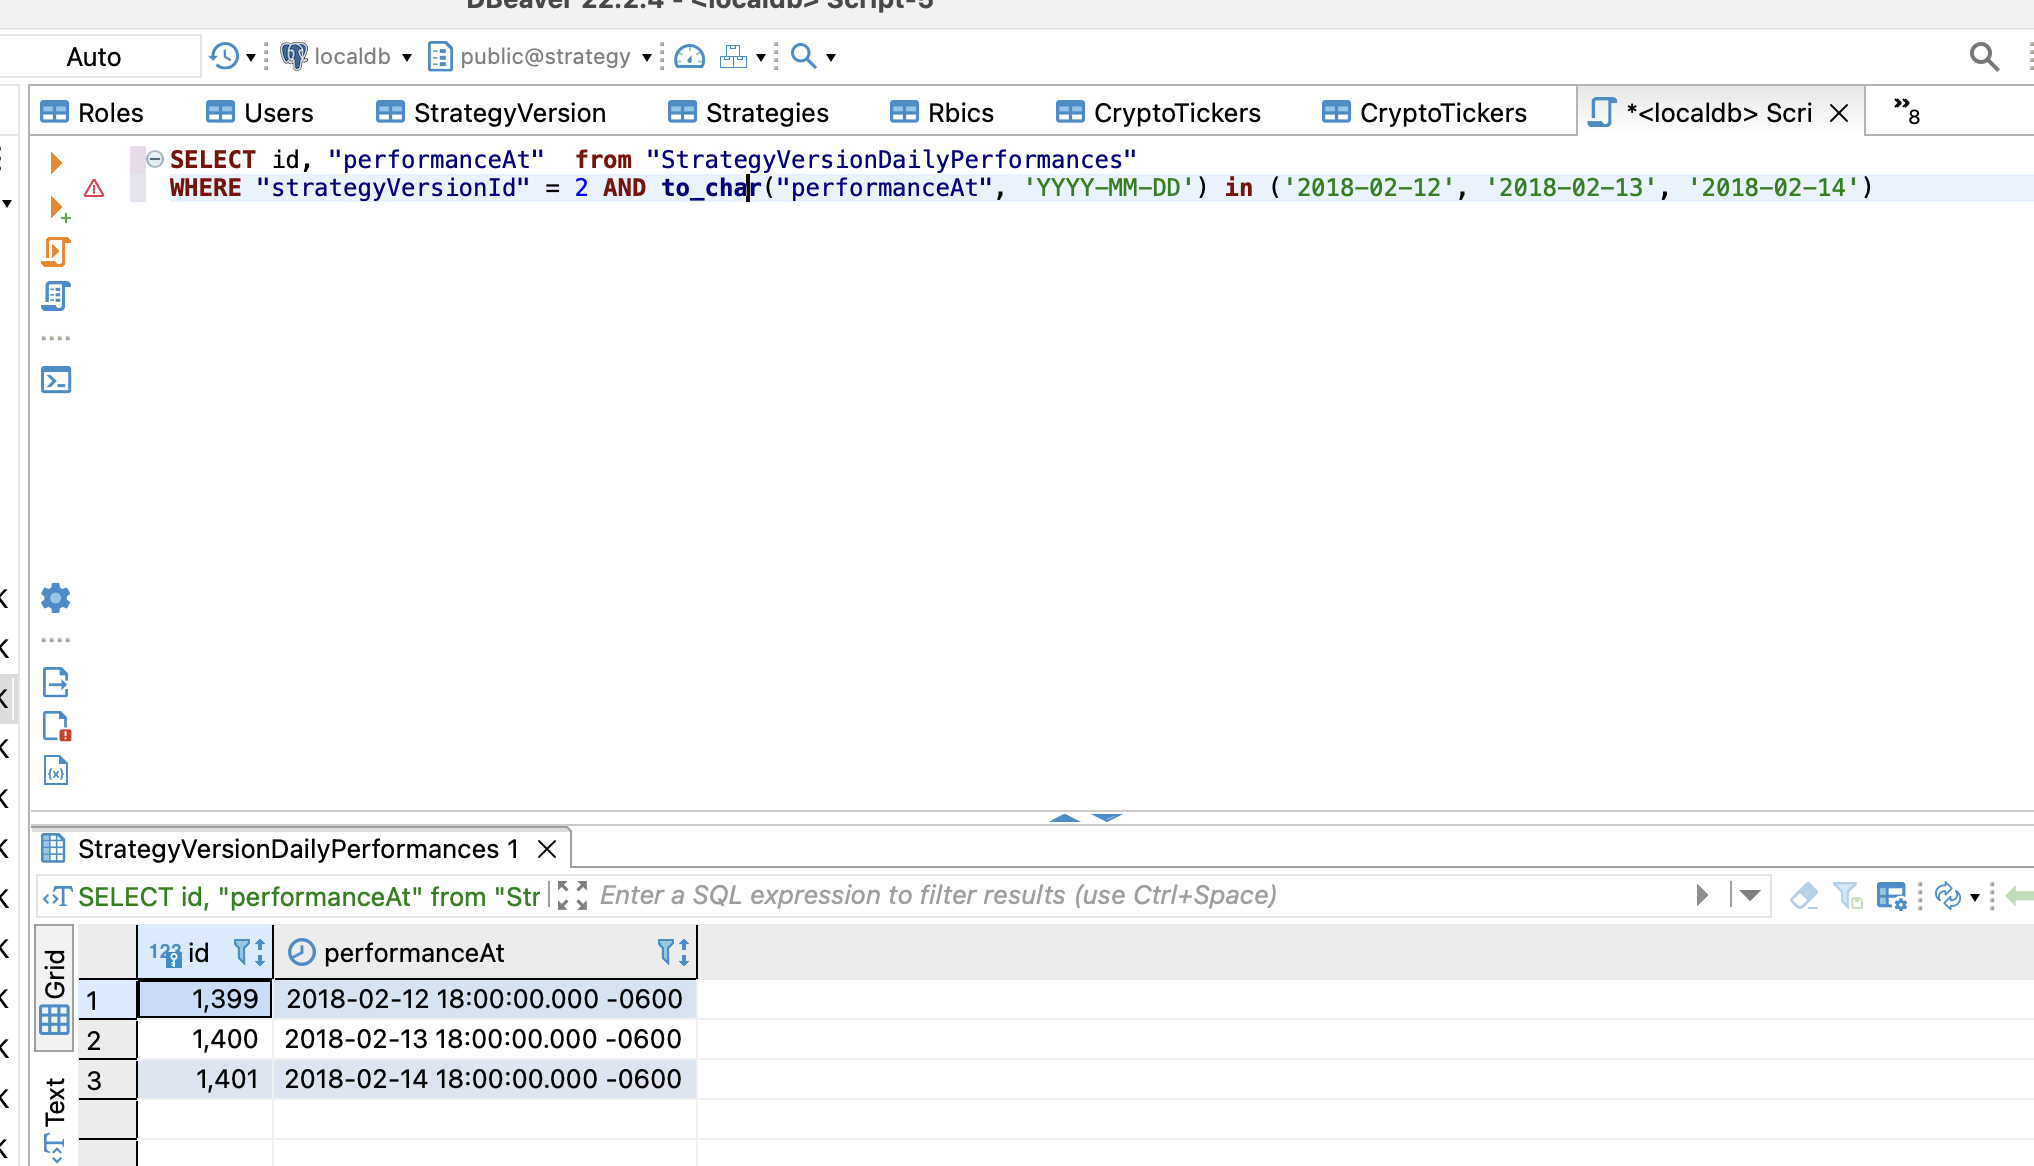Click the transaction log history icon
The image size is (2034, 1166).
point(224,56)
